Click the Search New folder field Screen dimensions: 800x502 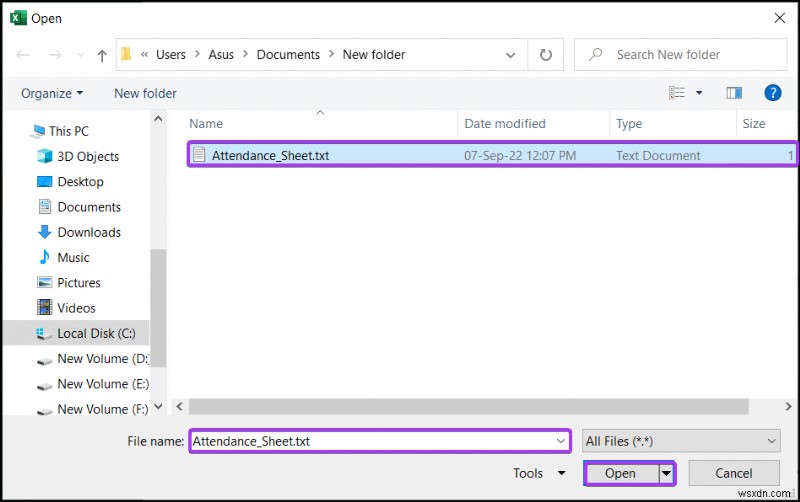[x=681, y=55]
